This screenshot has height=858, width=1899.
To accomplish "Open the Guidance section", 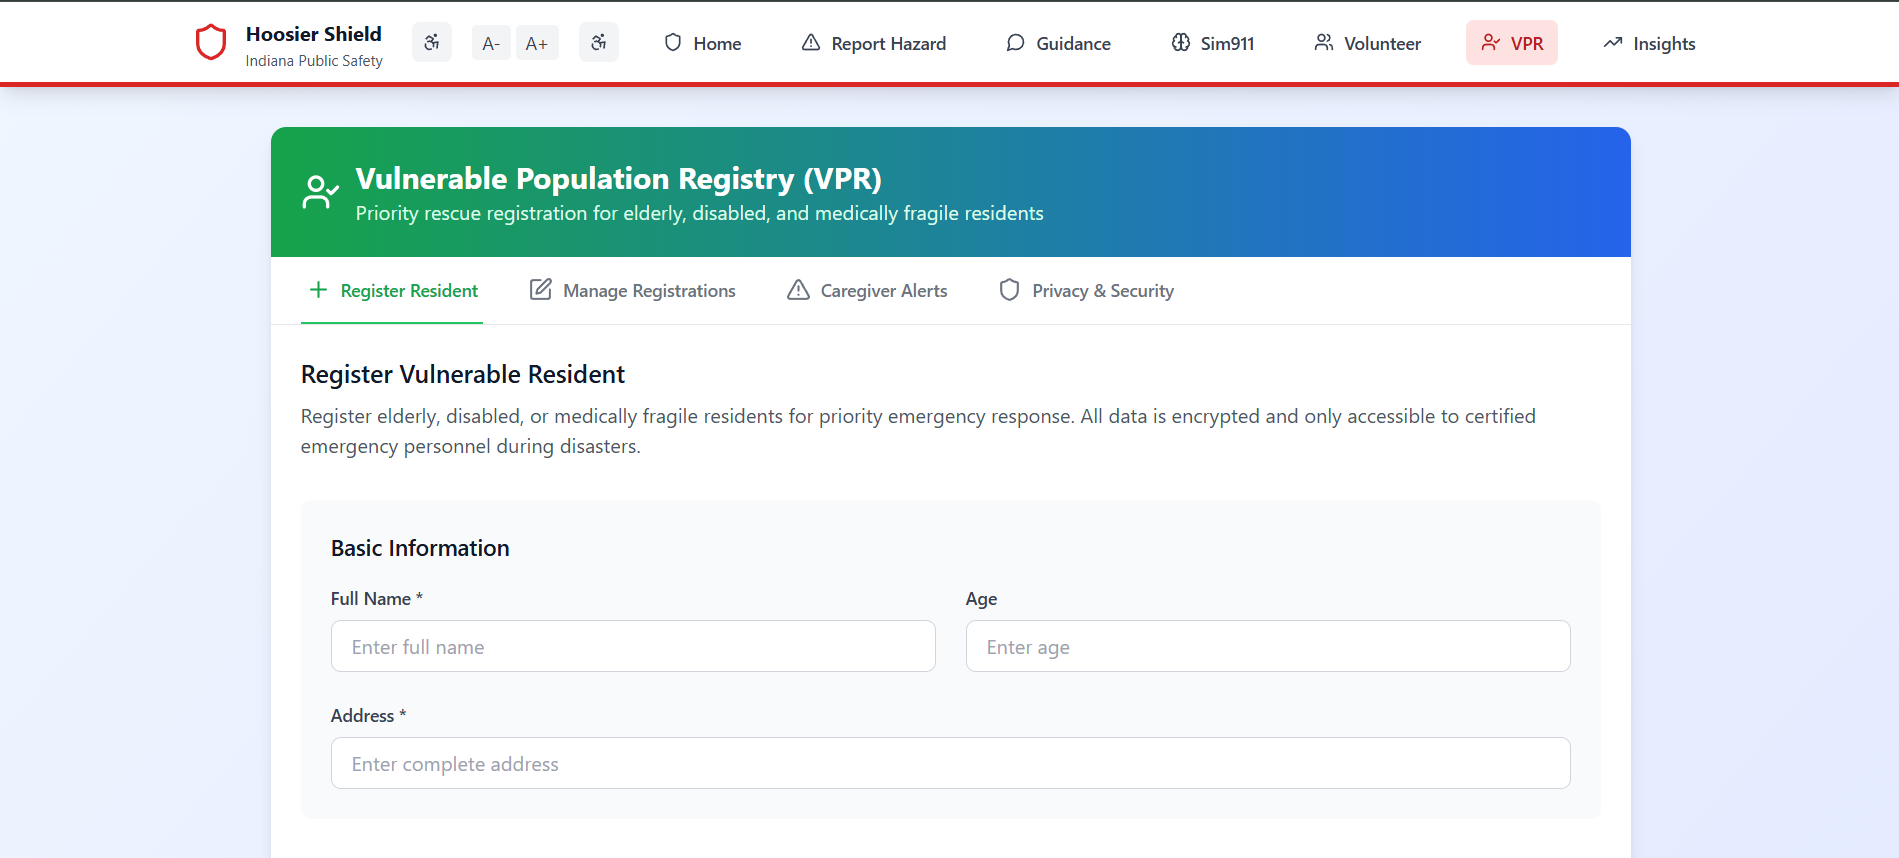I will tap(1058, 43).
